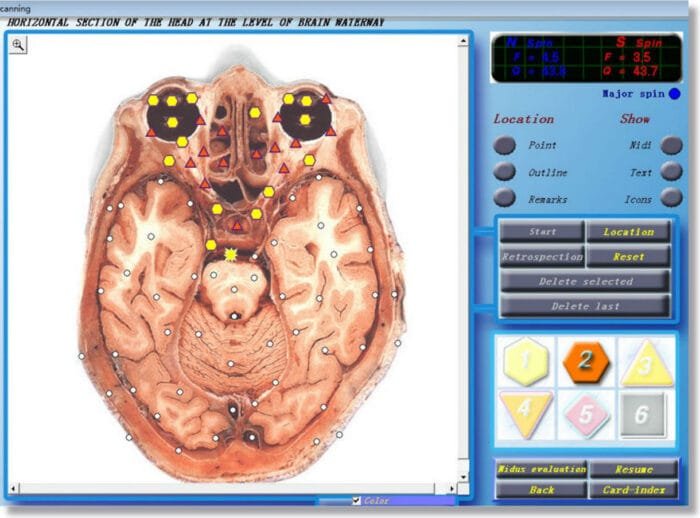The image size is (700, 518).
Task: Toggle the Nidi show option
Action: (x=671, y=146)
